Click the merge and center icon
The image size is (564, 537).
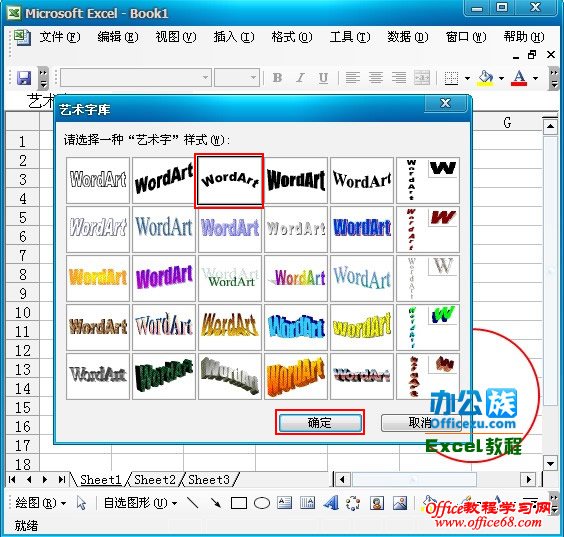[422, 78]
